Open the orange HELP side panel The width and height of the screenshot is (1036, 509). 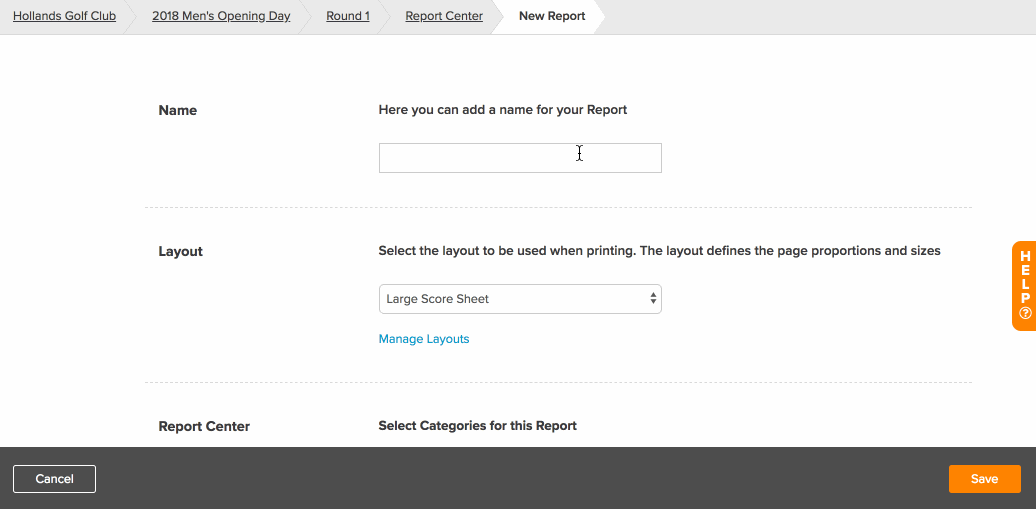1024,286
